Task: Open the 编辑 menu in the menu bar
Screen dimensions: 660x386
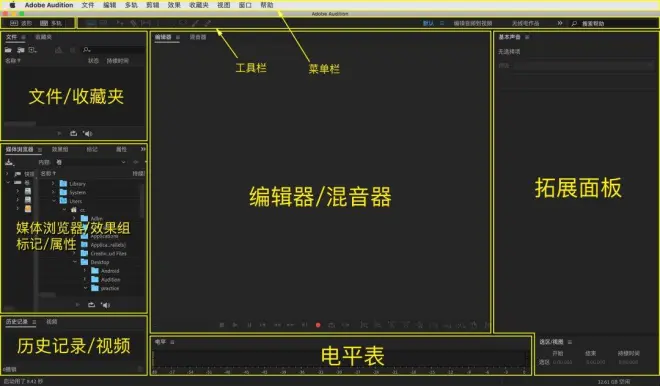Action: pyautogui.click(x=109, y=5)
